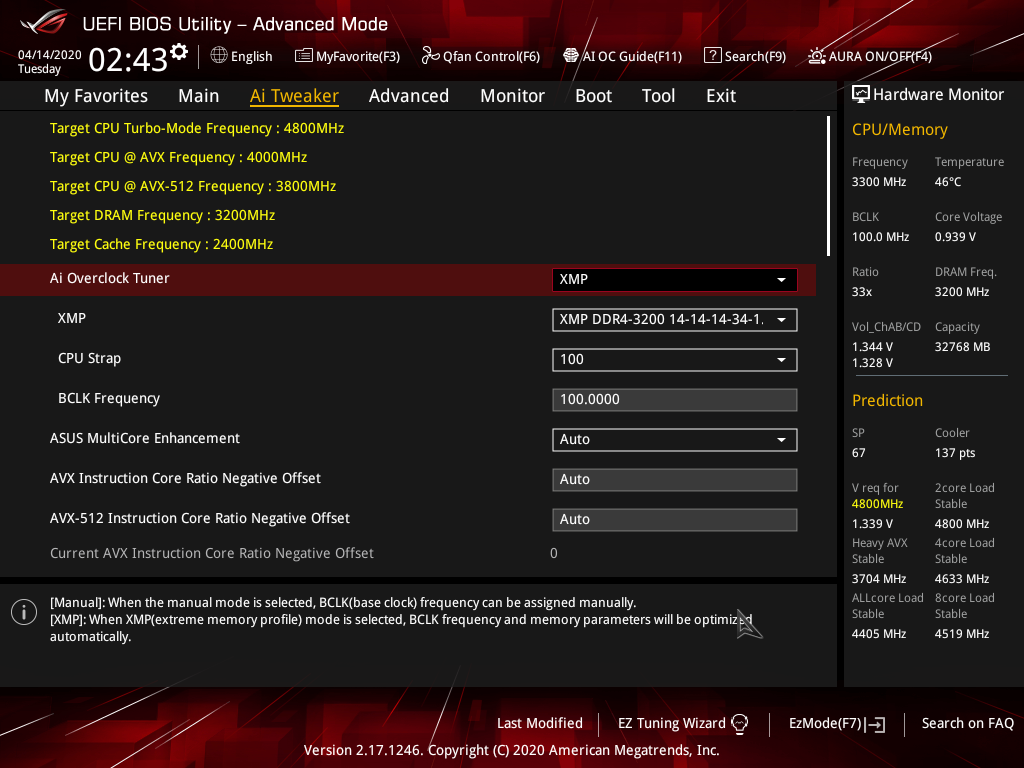Click 137 pts cooler value
Image resolution: width=1024 pixels, height=768 pixels.
click(x=955, y=453)
